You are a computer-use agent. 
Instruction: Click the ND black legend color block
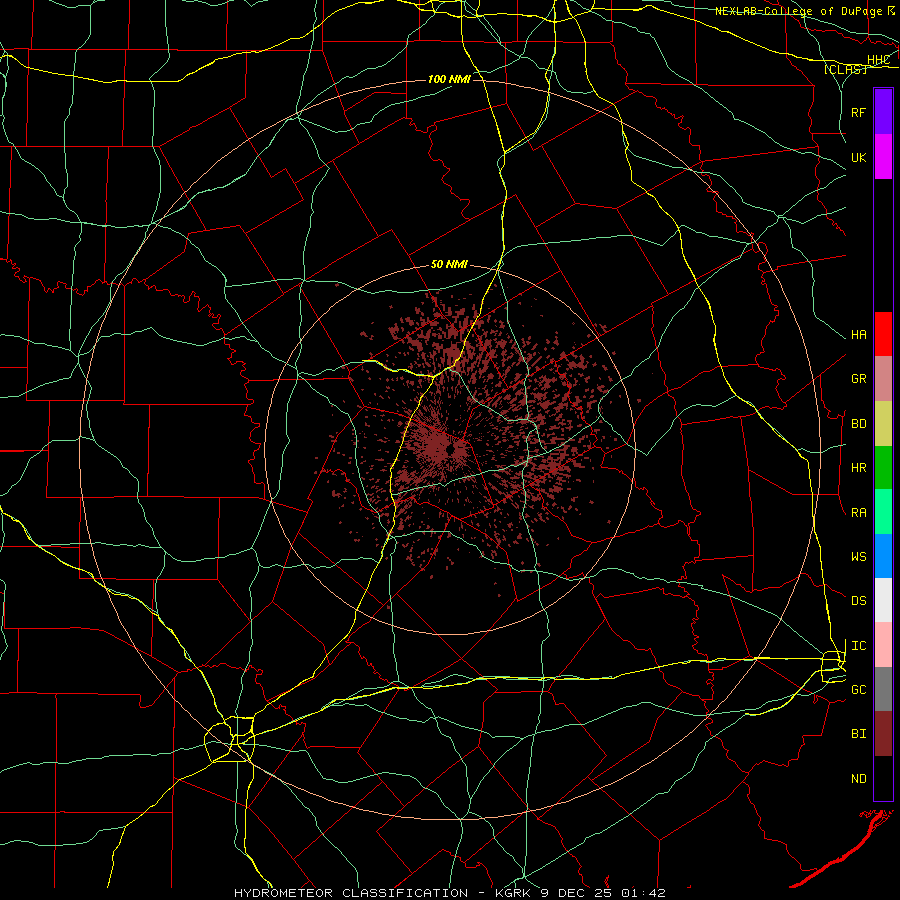(x=883, y=778)
